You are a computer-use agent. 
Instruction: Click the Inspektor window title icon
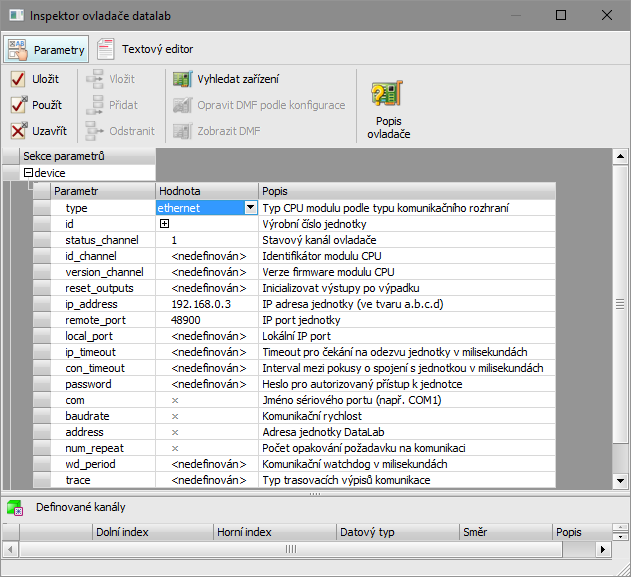tap(16, 15)
